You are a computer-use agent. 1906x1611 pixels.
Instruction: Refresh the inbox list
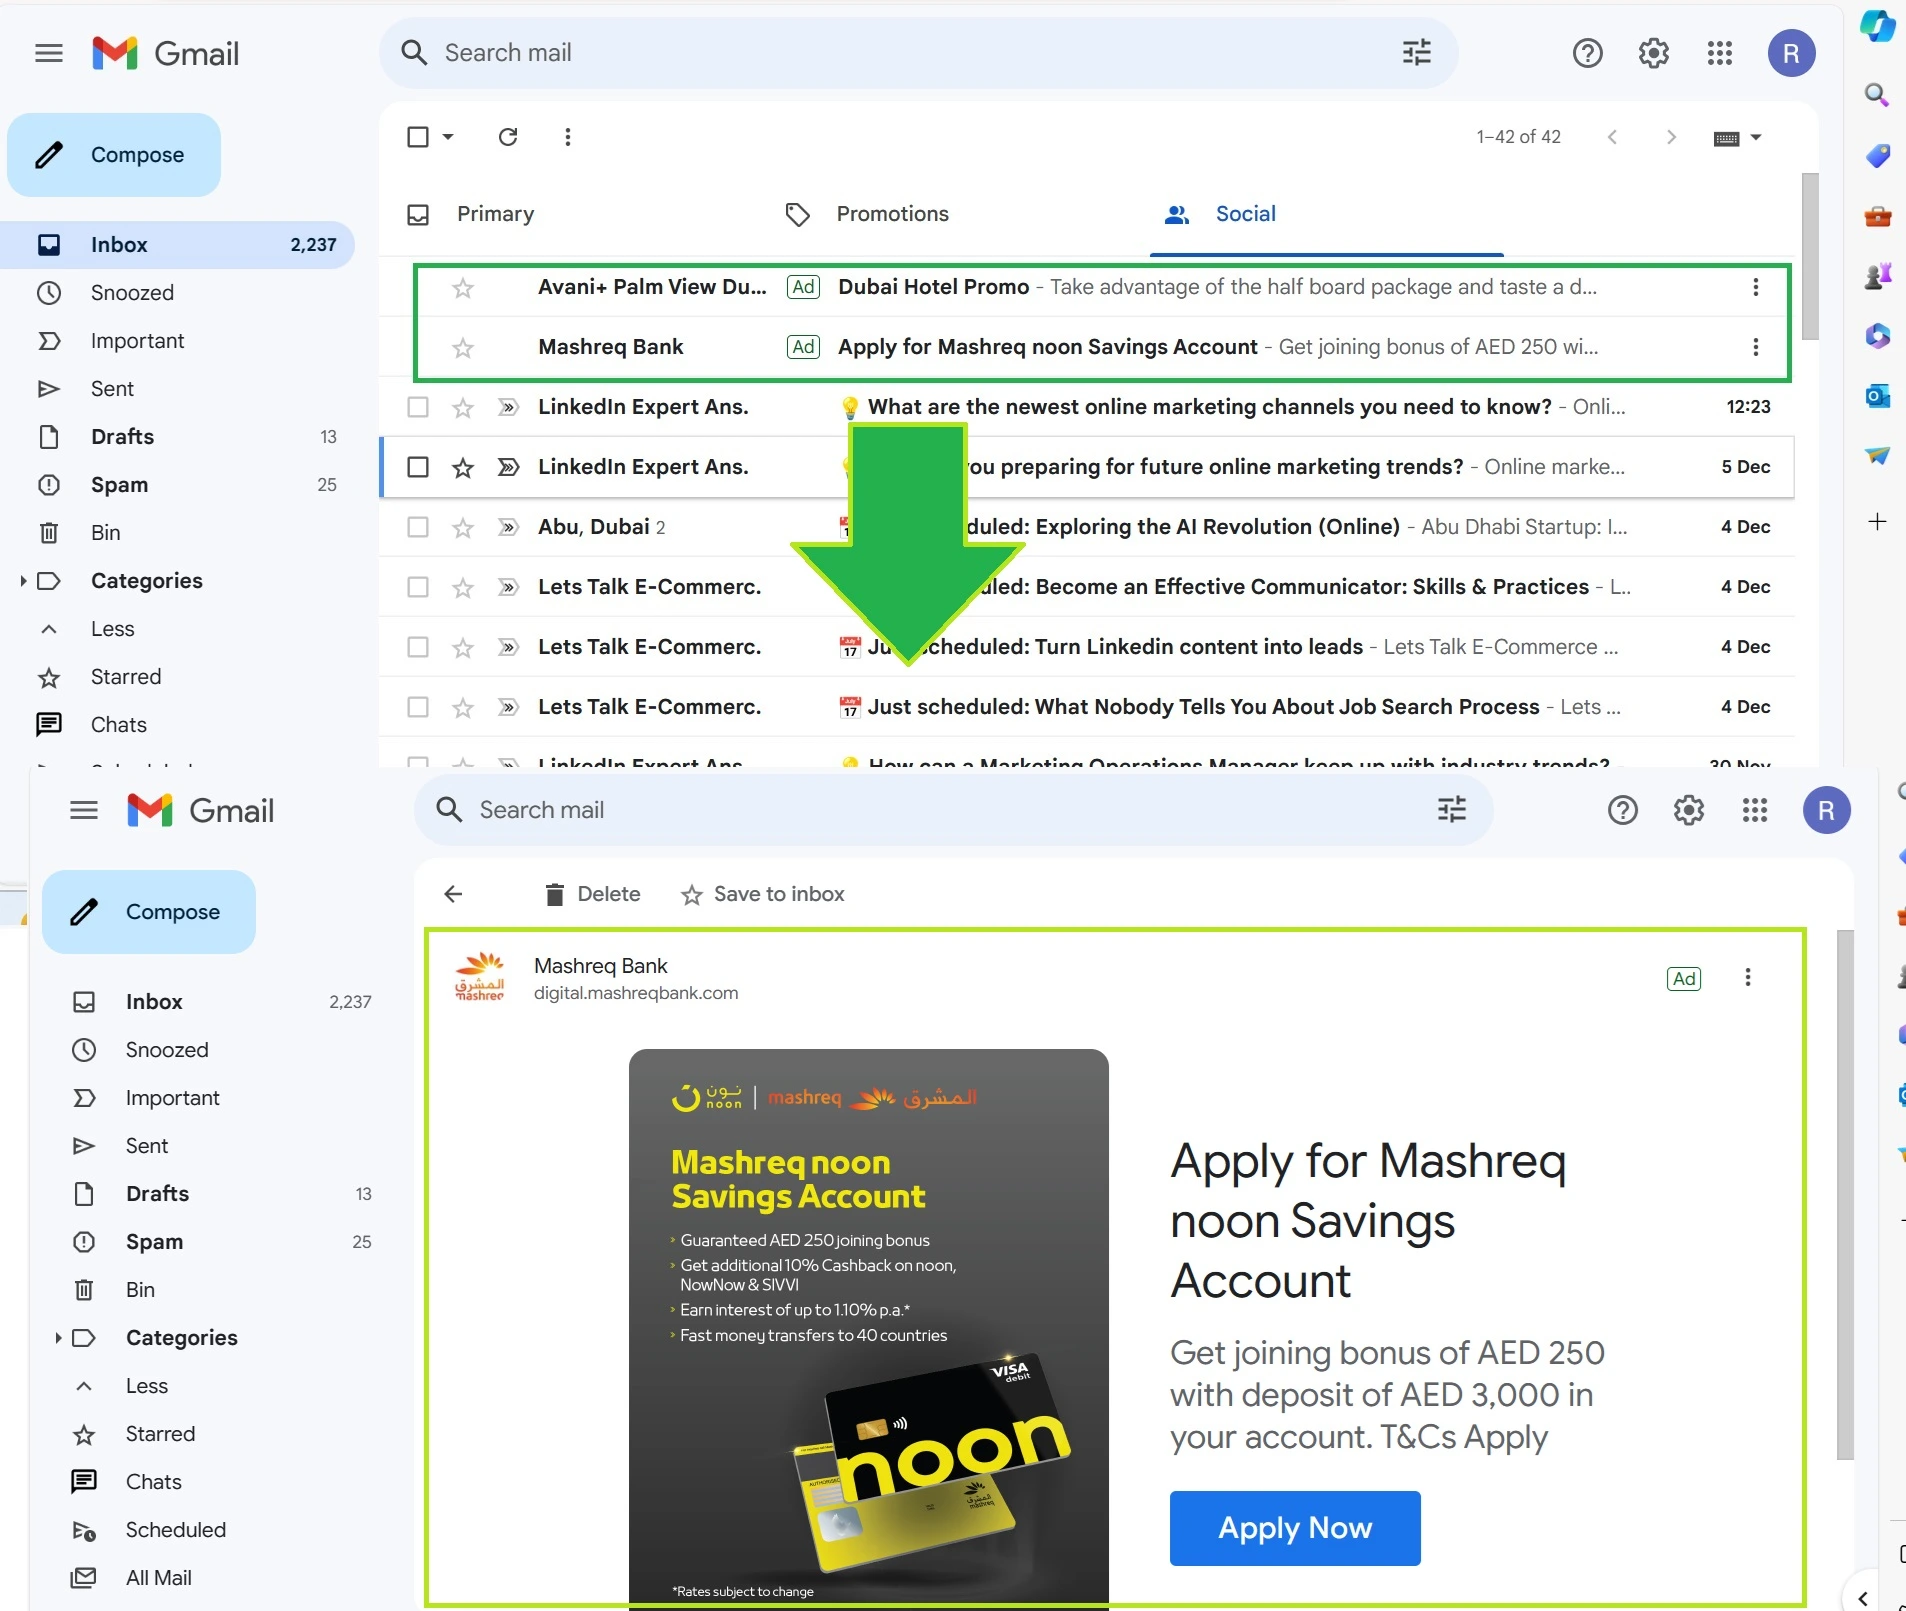tap(508, 137)
